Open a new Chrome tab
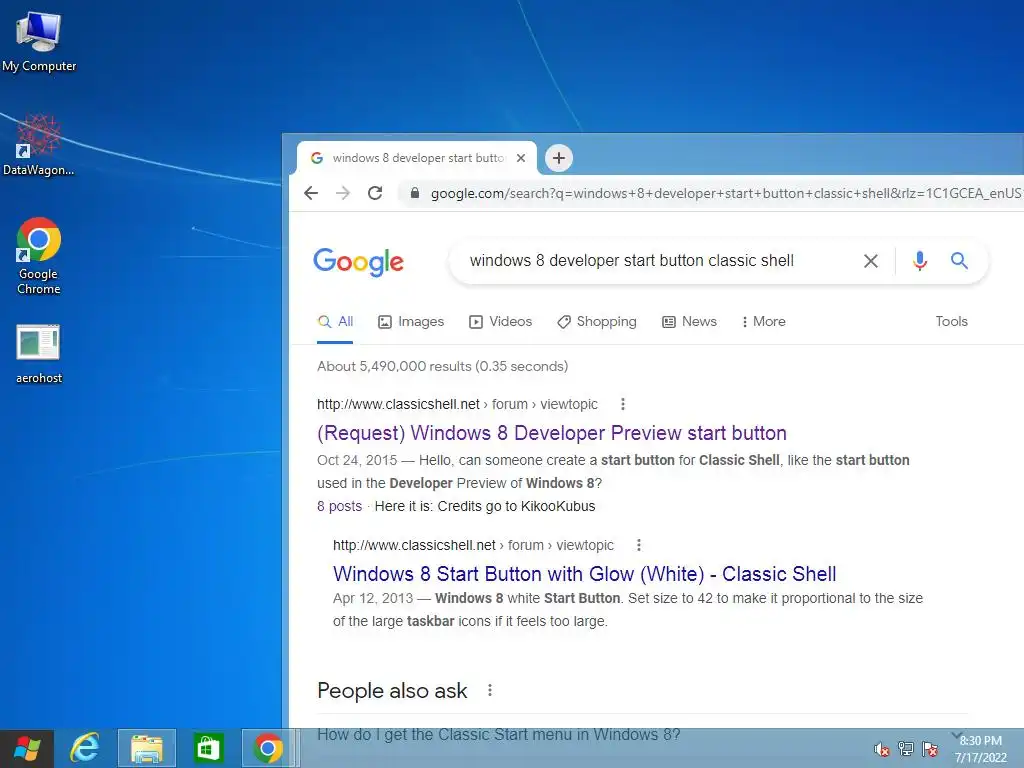 [559, 157]
